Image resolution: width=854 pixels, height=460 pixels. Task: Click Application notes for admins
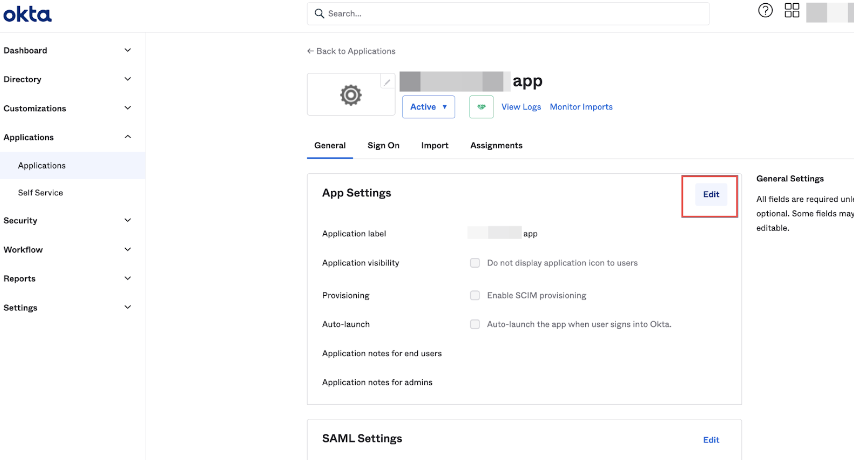click(x=377, y=382)
